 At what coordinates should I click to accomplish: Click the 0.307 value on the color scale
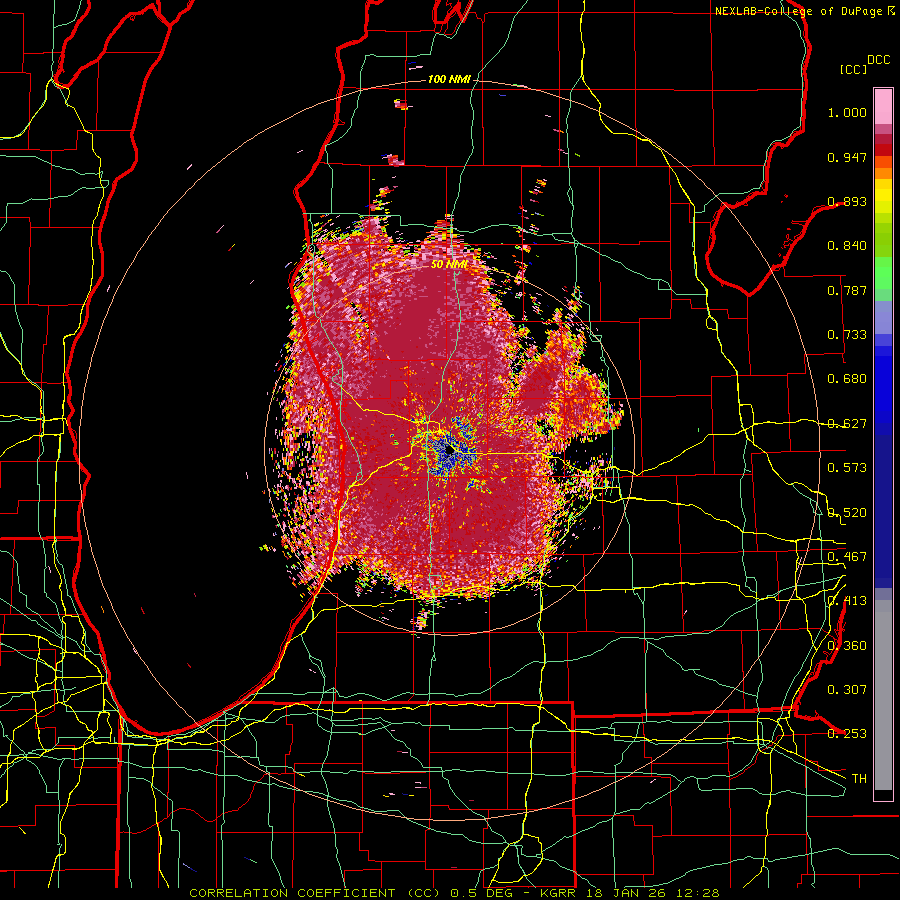(x=847, y=690)
